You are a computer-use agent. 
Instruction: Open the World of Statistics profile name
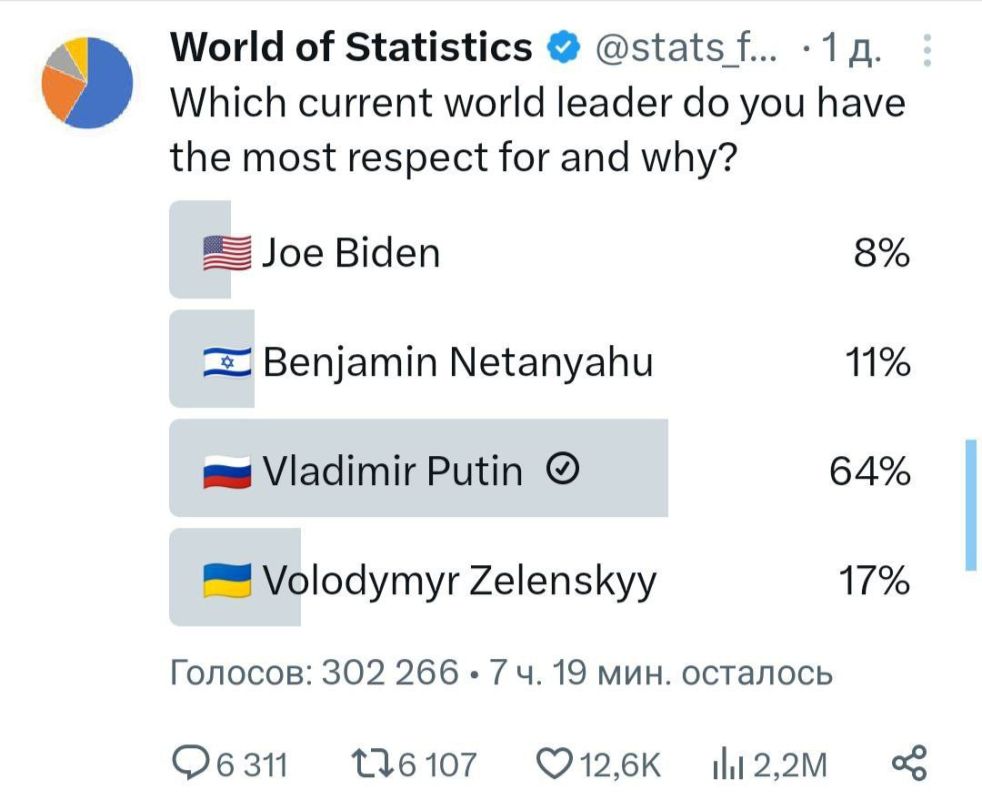click(x=349, y=47)
